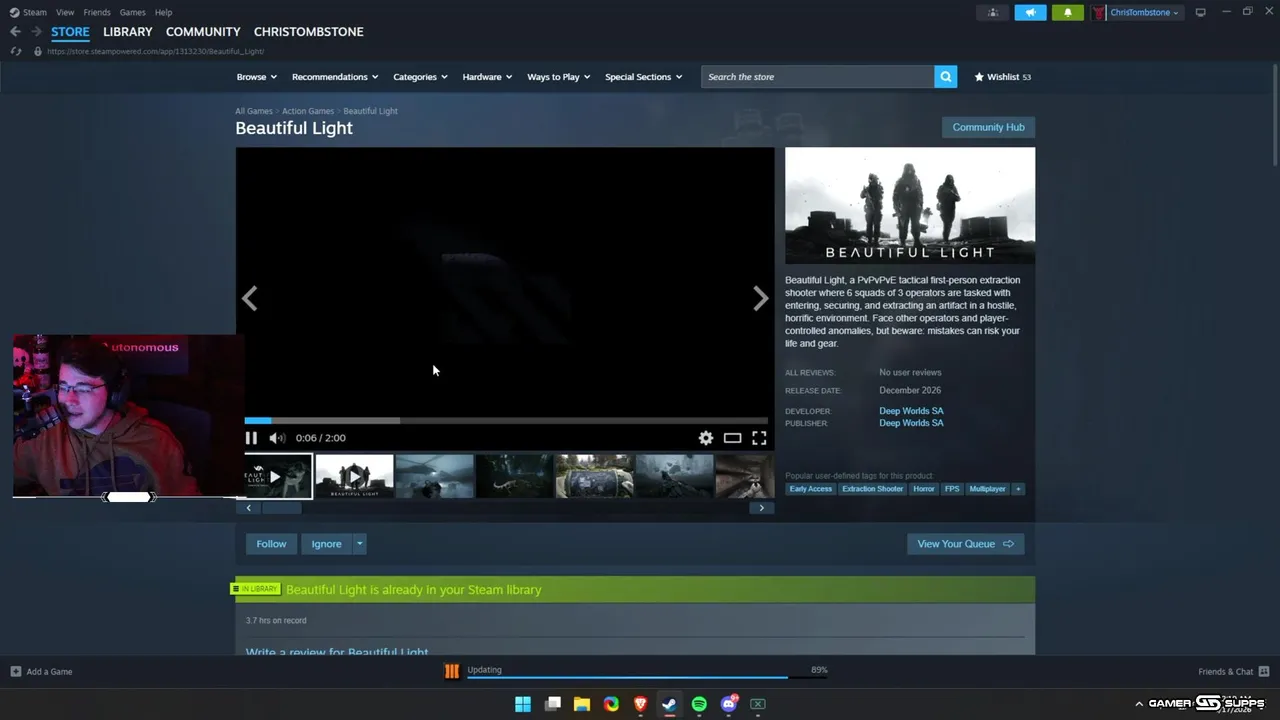Screen dimensions: 1280x720
Task: Select the Horror tag
Action: pyautogui.click(x=924, y=489)
